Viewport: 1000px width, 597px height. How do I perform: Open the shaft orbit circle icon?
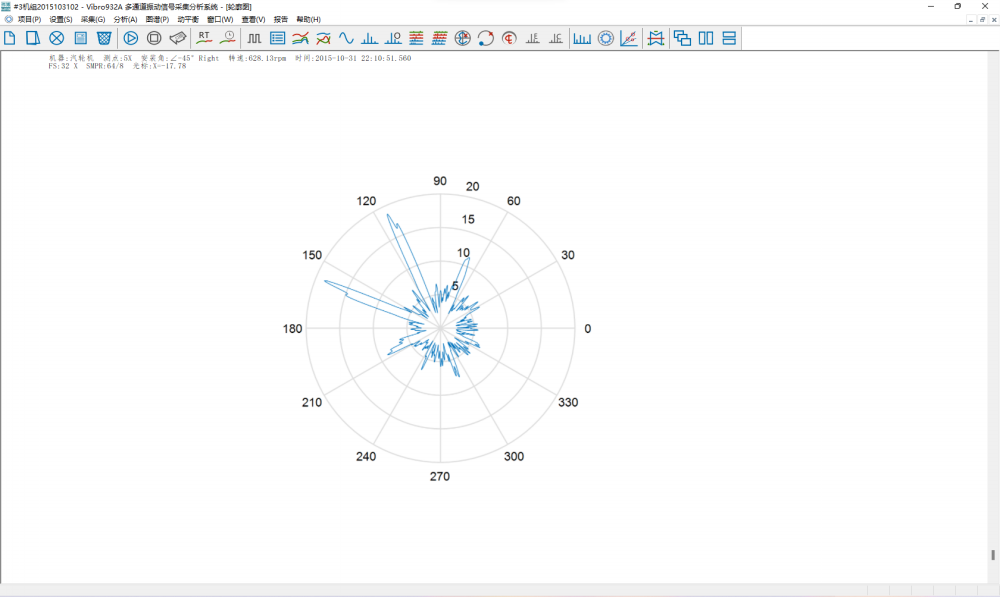485,38
